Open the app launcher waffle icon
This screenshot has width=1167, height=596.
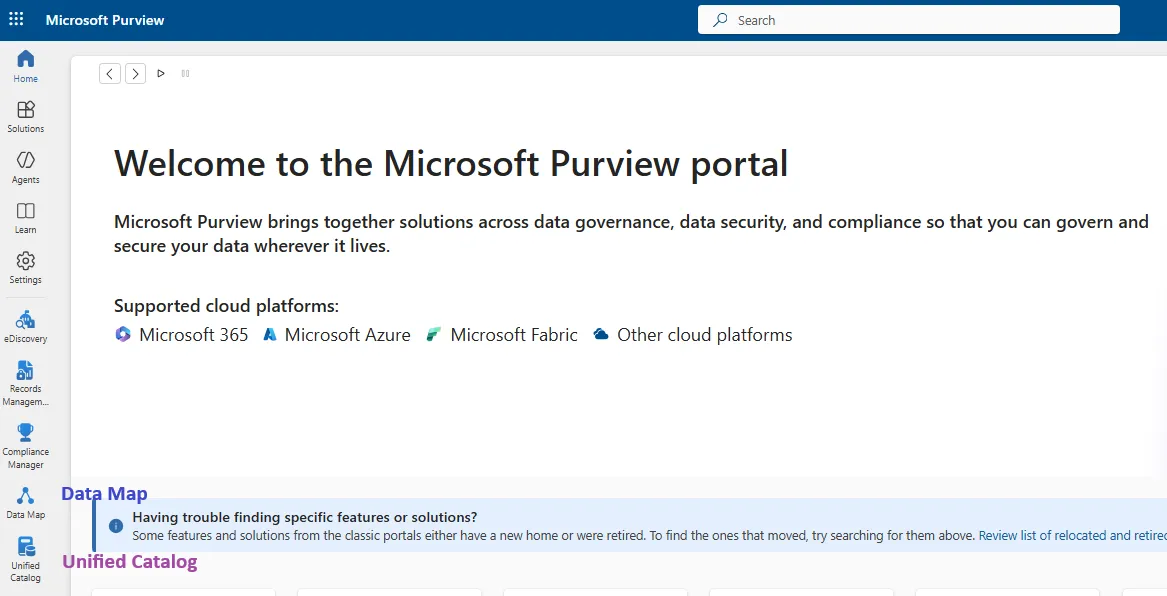point(16,19)
